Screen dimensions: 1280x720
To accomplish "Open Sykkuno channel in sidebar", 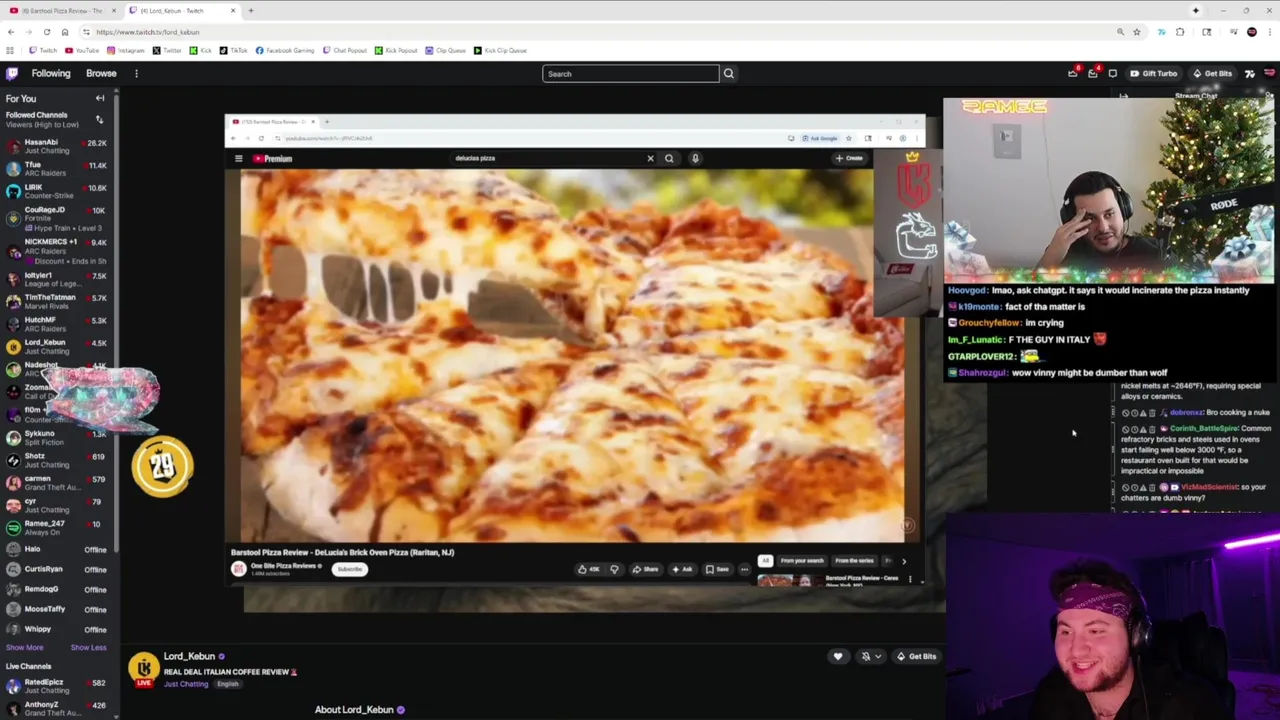I will point(59,437).
